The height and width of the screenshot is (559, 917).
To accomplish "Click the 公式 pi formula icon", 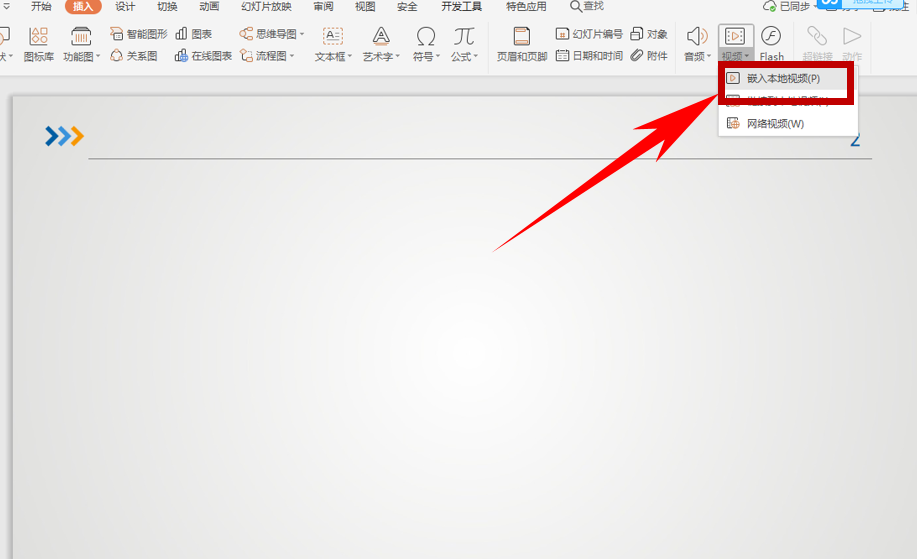I will (464, 36).
